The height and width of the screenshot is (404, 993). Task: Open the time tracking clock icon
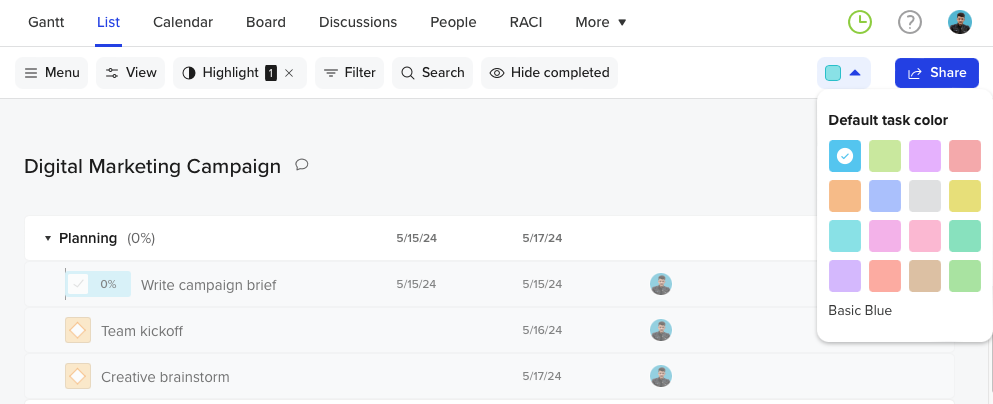click(x=859, y=22)
